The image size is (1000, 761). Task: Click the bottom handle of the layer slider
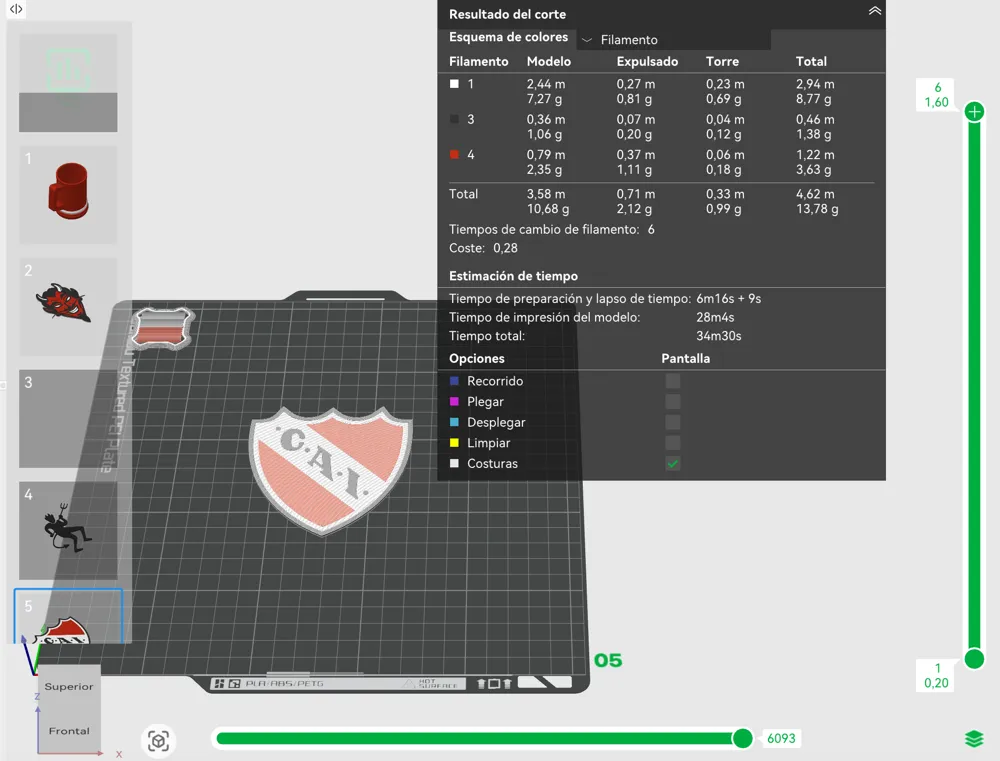tap(974, 658)
